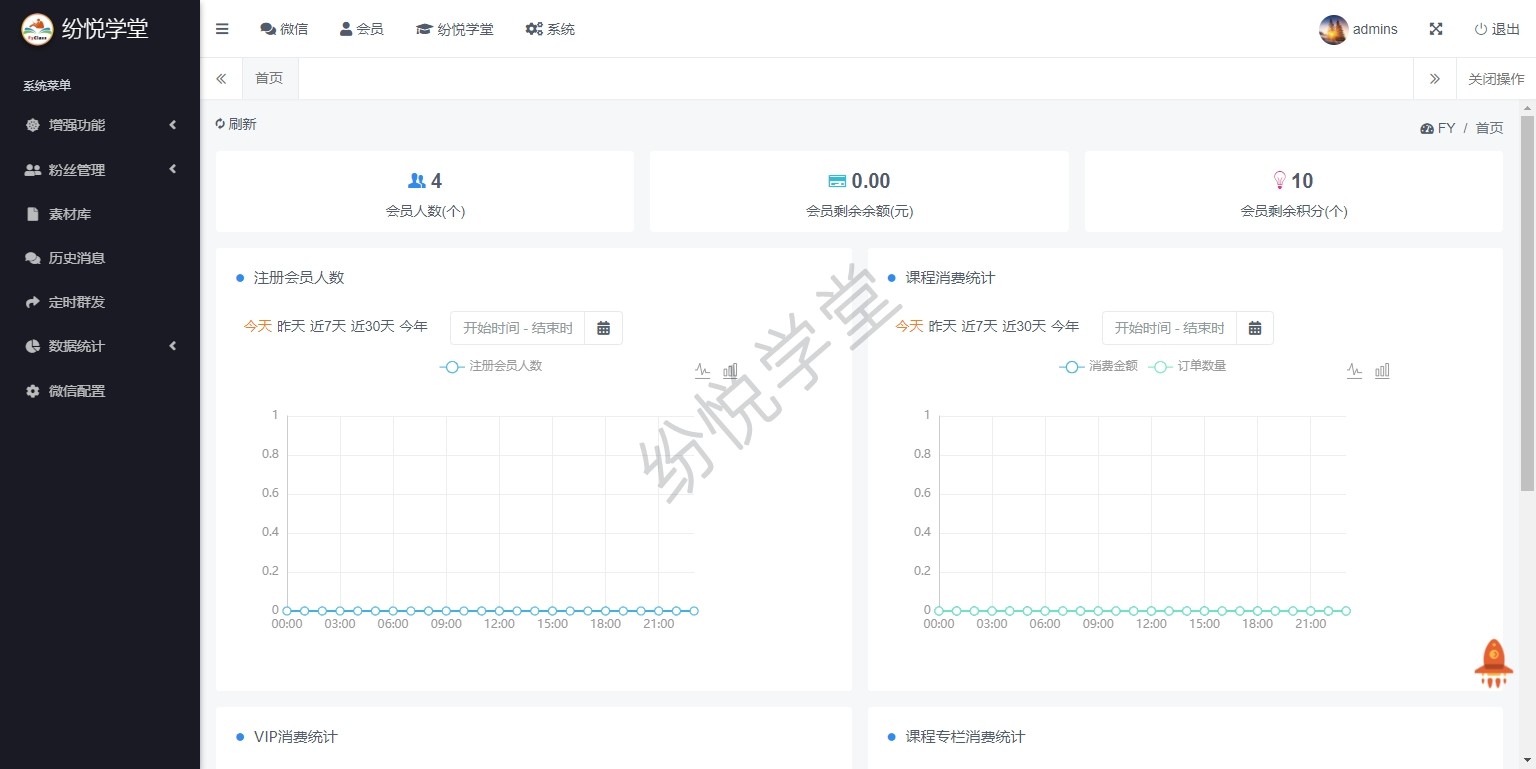Open calendar picker in 课程消费统计 panel
This screenshot has height=769, width=1536.
[x=1254, y=328]
